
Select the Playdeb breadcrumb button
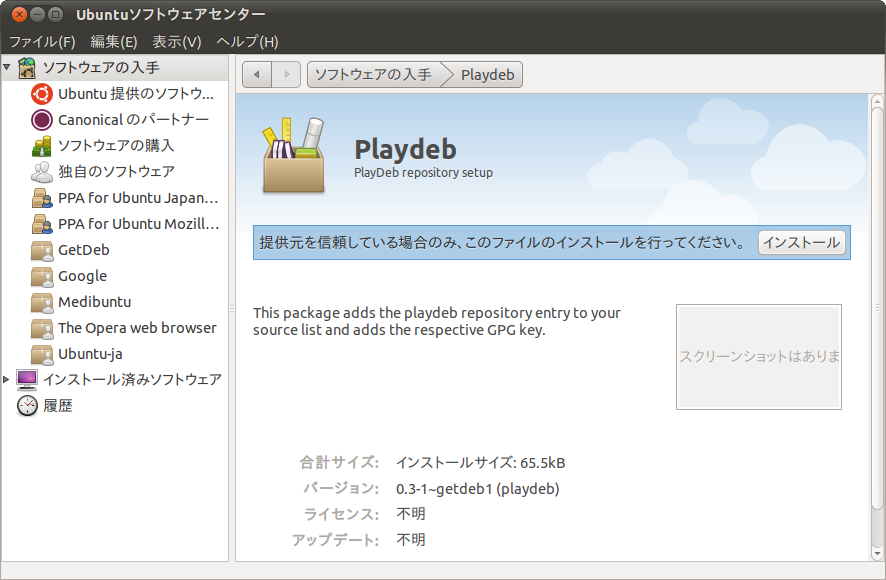click(487, 75)
